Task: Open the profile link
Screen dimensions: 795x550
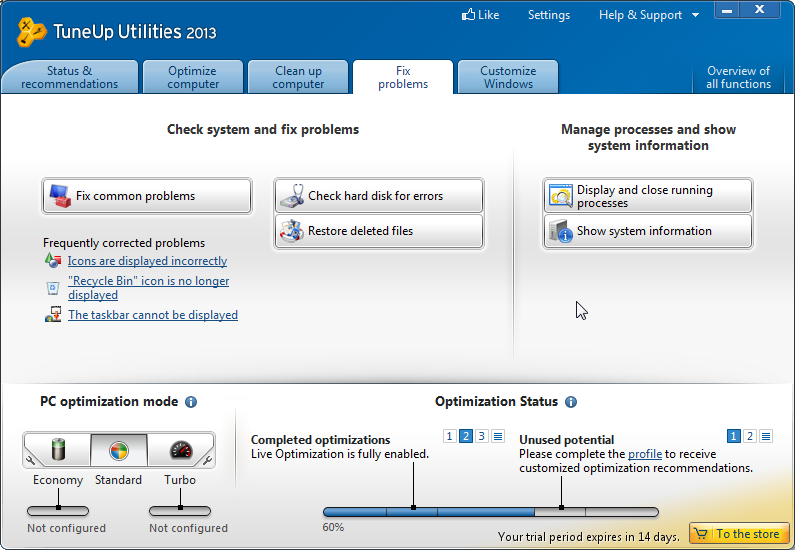Action: tap(645, 454)
